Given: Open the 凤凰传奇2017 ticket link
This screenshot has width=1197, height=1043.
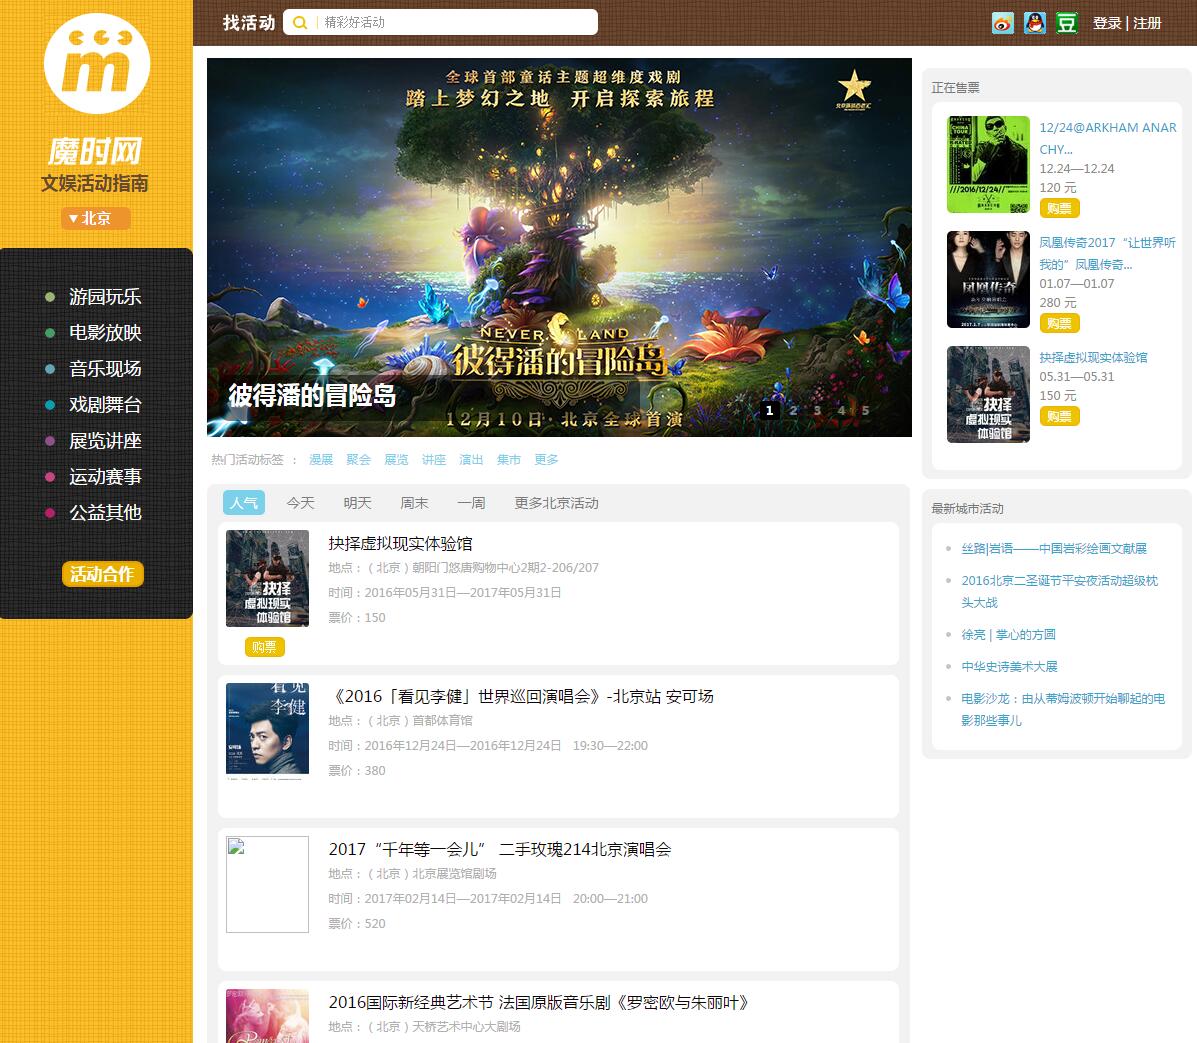Looking at the screenshot, I should (x=1107, y=253).
